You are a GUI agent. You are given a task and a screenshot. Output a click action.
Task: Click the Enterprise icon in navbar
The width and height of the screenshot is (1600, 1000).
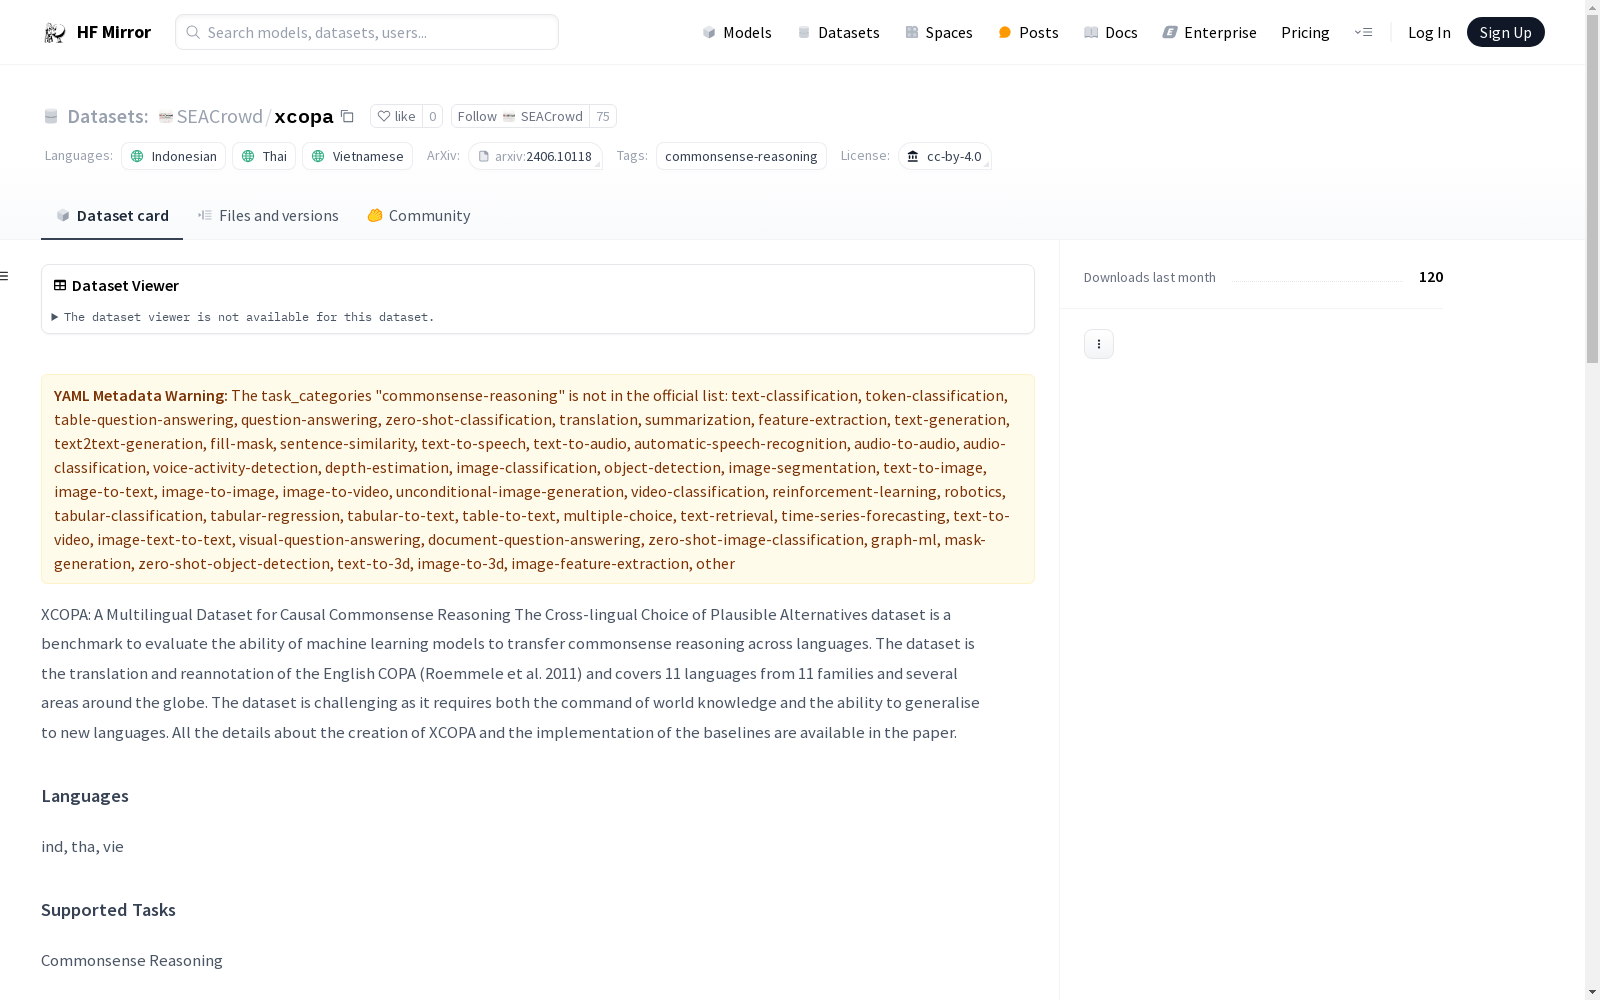coord(1170,32)
